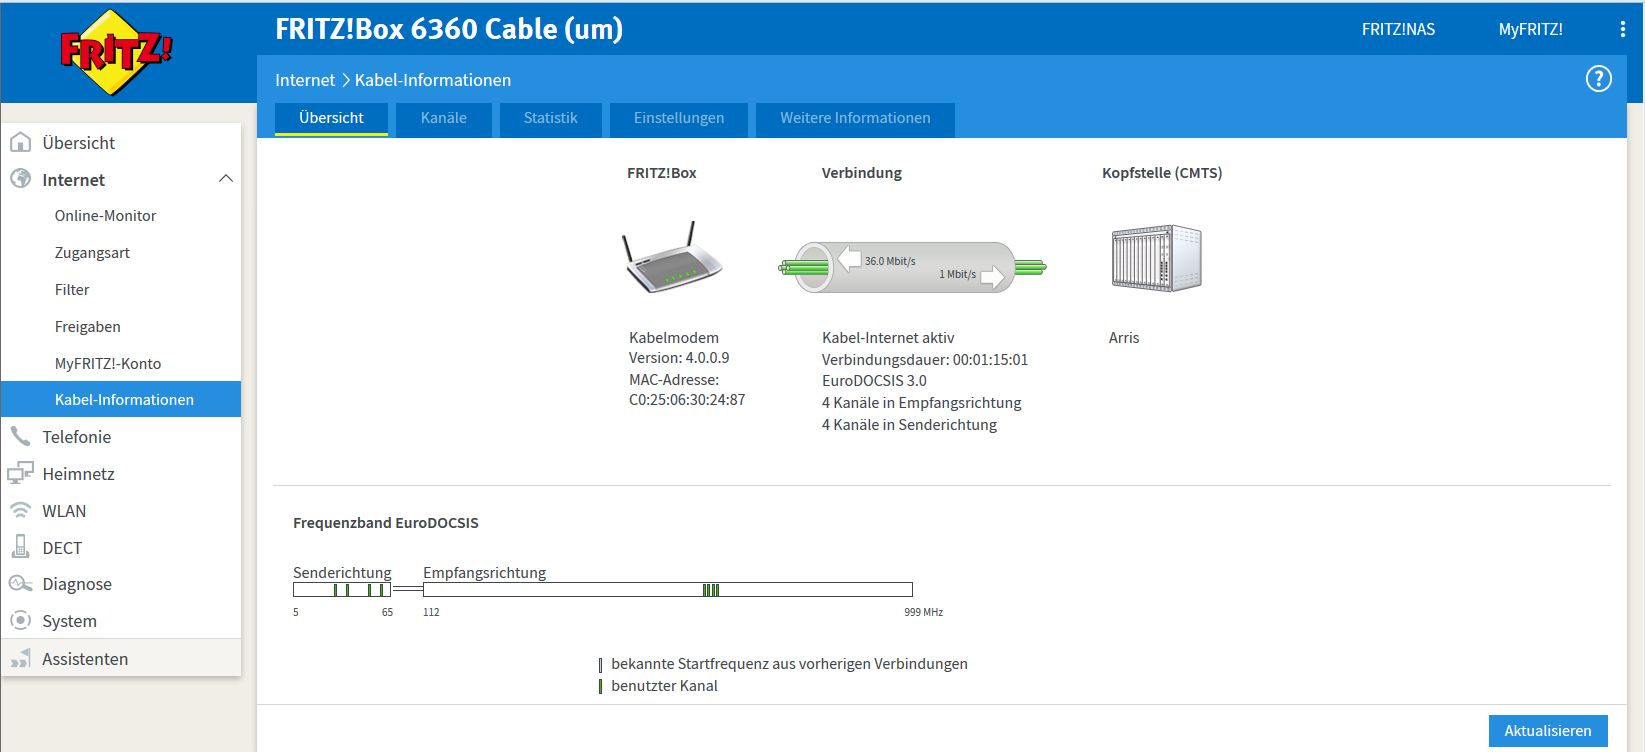Click 'Verbindungsdauer: 00:01:15:01' text
Image resolution: width=1645 pixels, height=752 pixels.
click(925, 360)
